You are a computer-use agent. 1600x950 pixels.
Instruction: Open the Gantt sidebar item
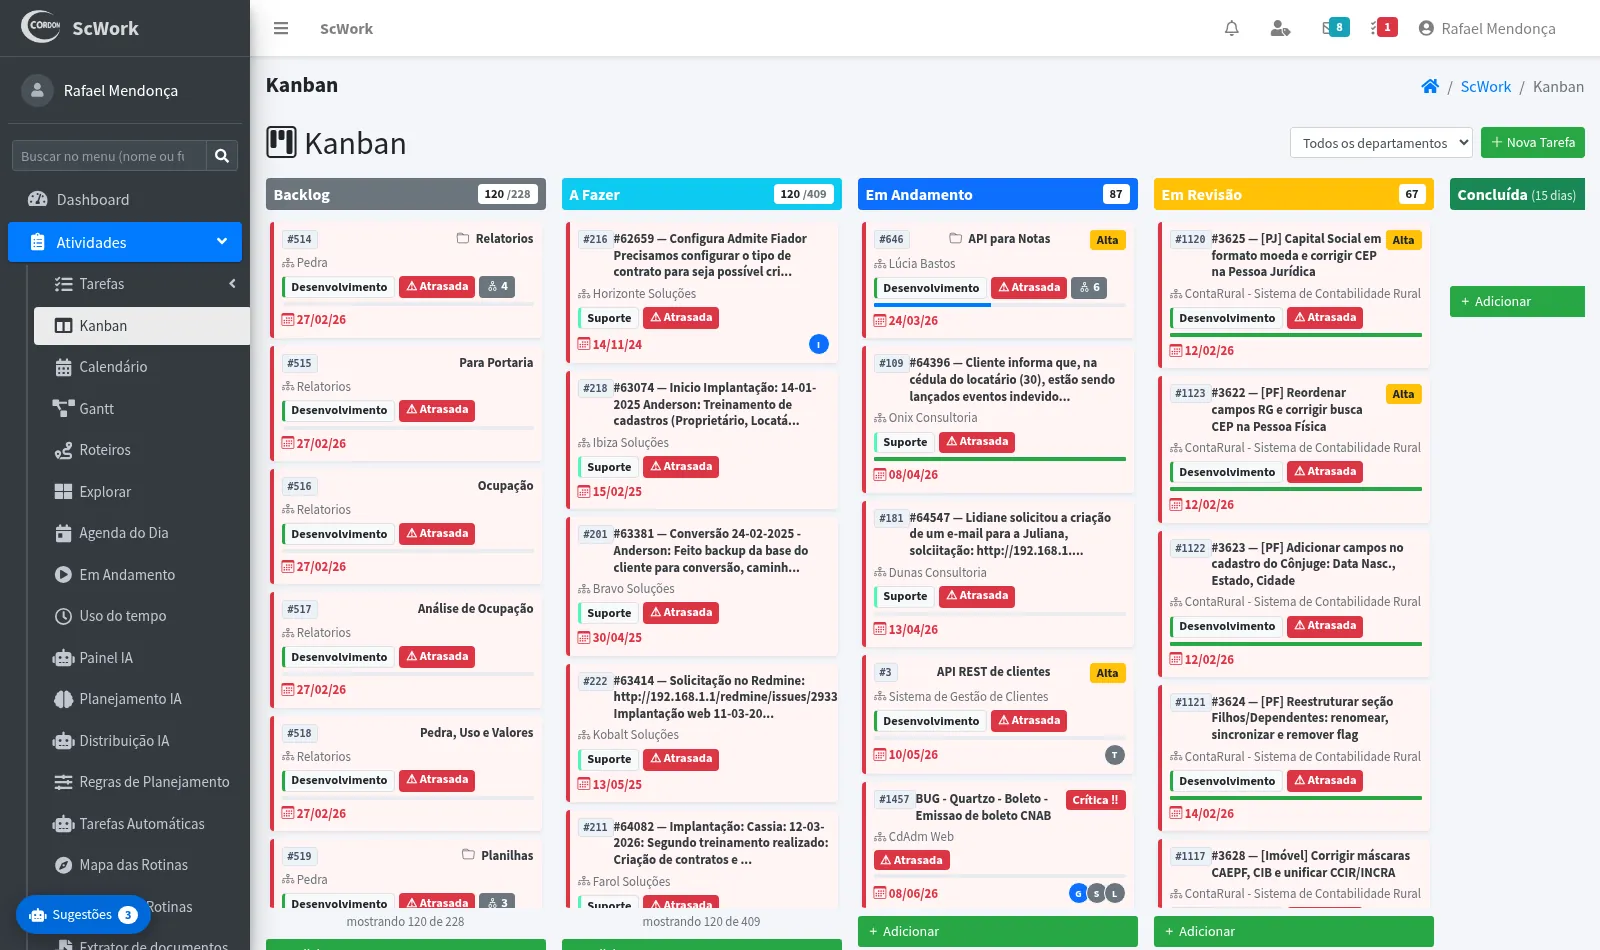pyautogui.click(x=142, y=409)
